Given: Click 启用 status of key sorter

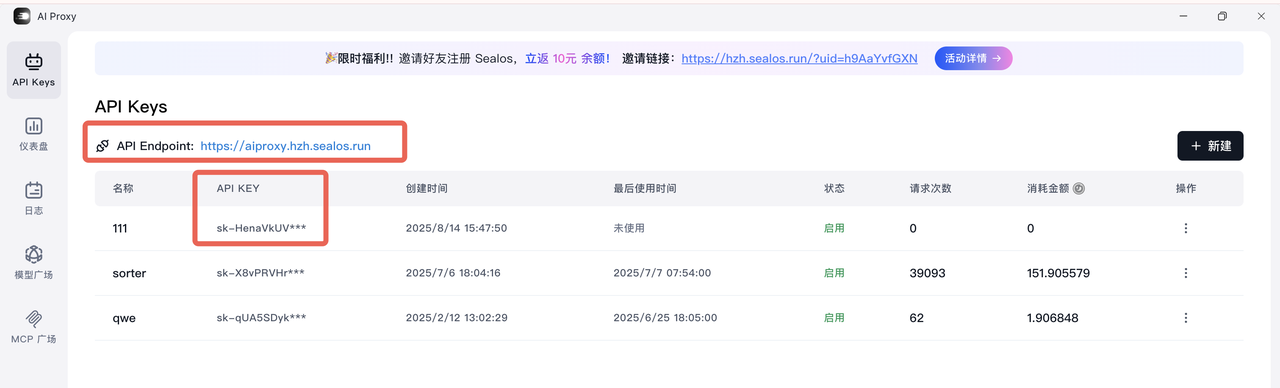Looking at the screenshot, I should (x=834, y=273).
